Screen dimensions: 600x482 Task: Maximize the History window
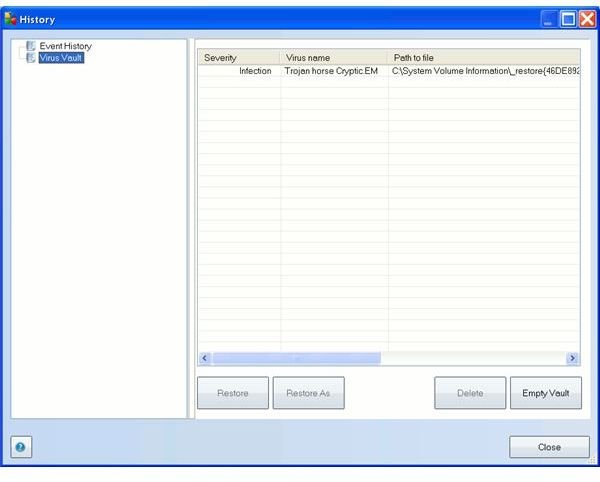(568, 19)
